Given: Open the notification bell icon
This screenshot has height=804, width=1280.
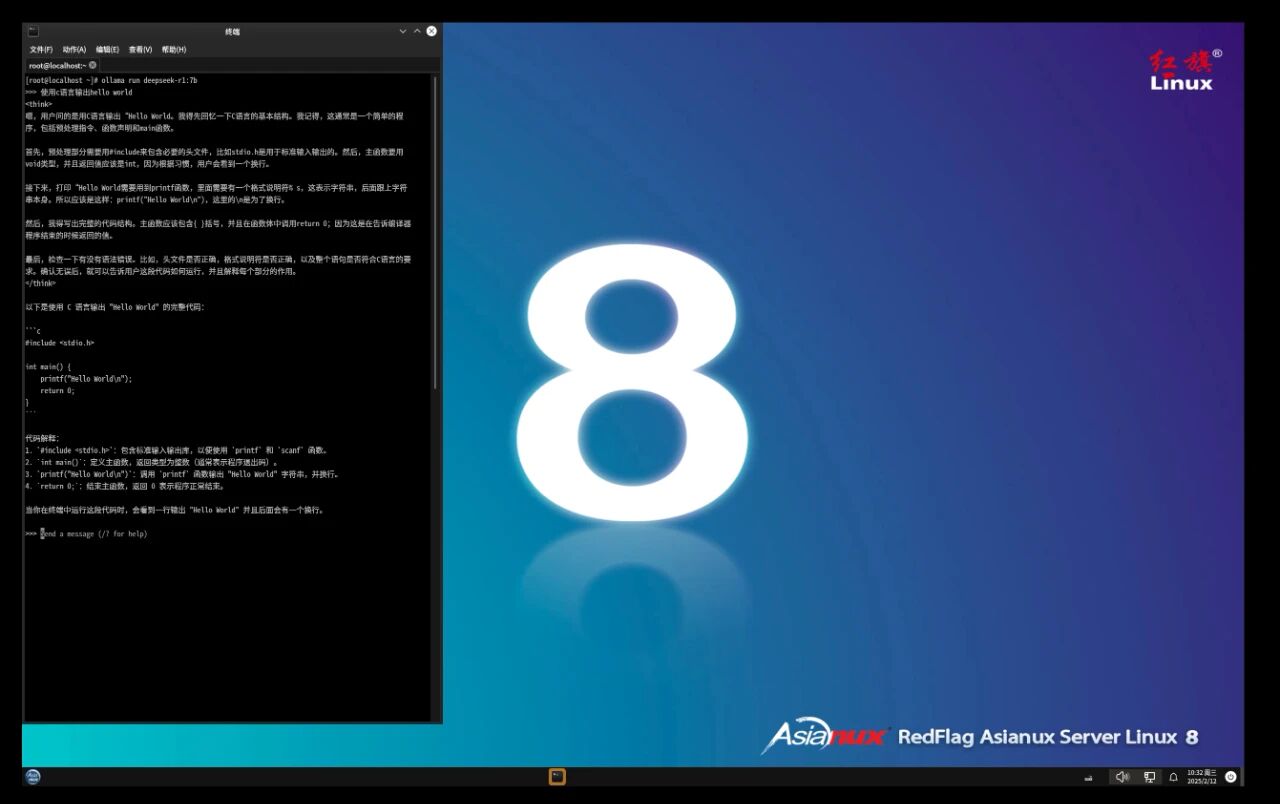Looking at the screenshot, I should (1174, 777).
